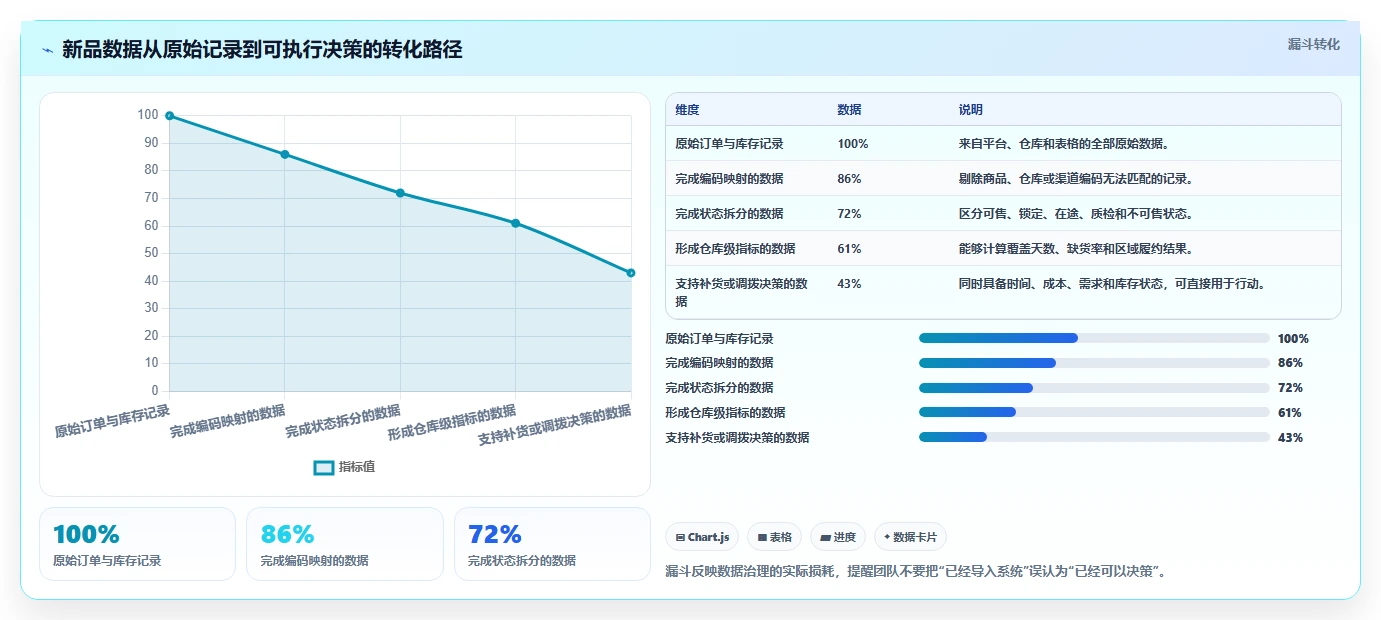Click the chart data point at 43
1381x620 pixels.
click(x=631, y=273)
